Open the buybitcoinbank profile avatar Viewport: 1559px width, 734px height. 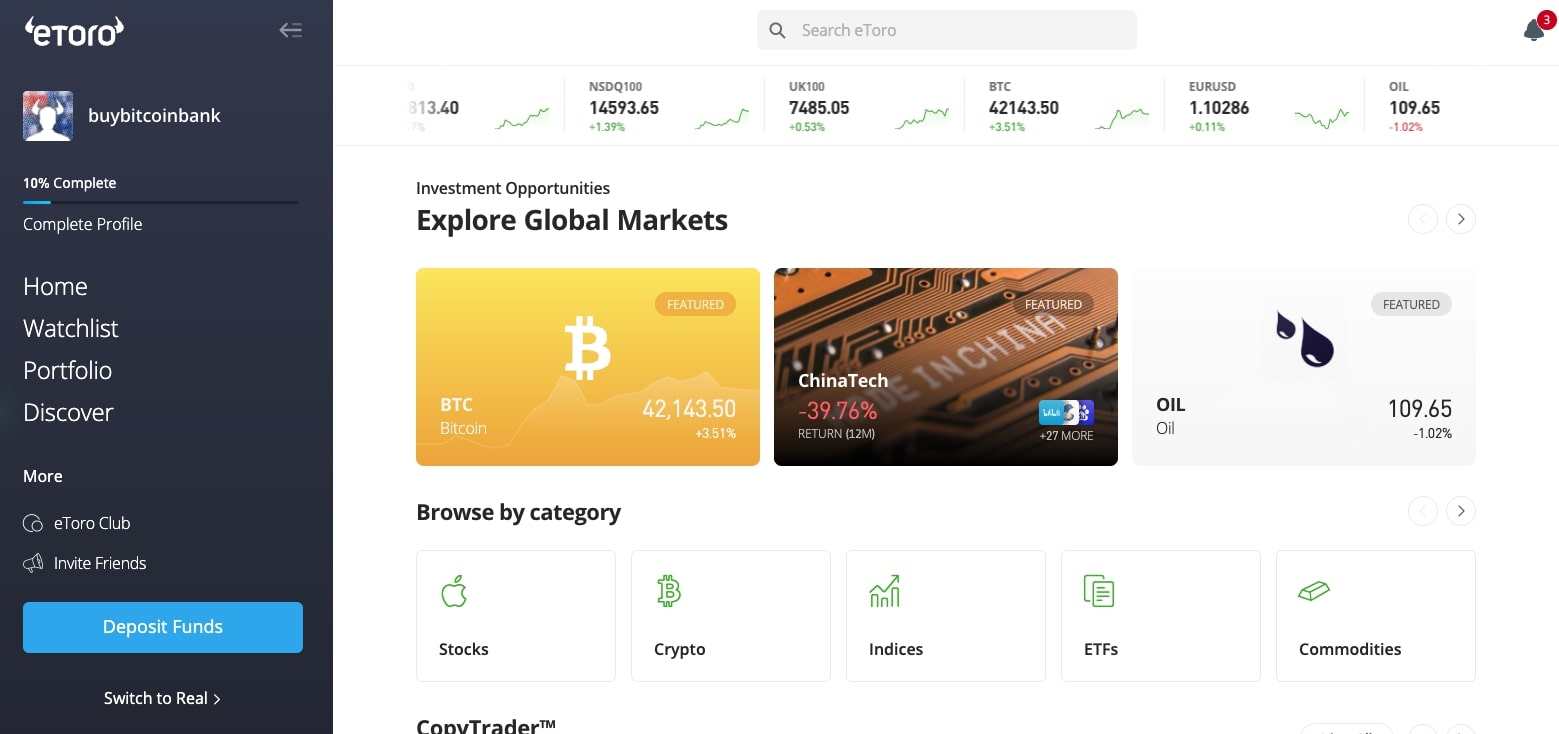pos(48,116)
